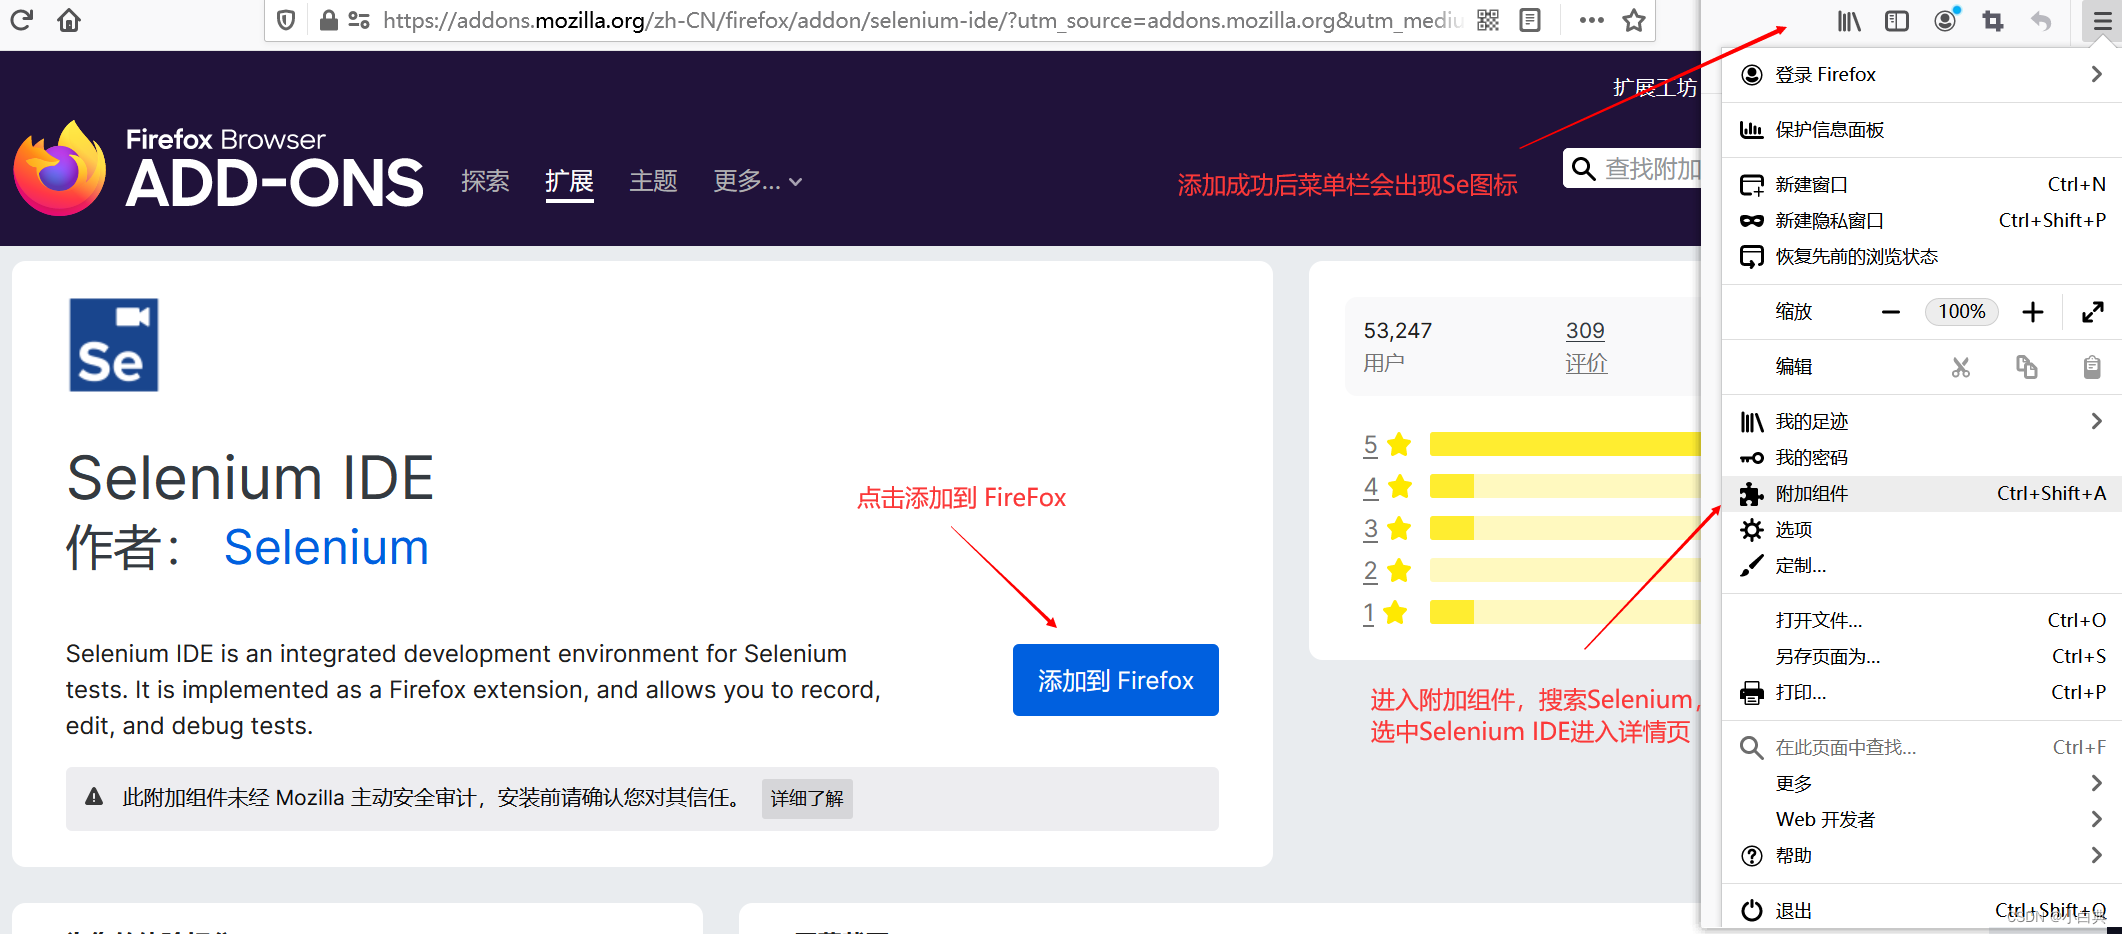2122x934 pixels.
Task: Click the 详细了解 button
Action: [807, 799]
